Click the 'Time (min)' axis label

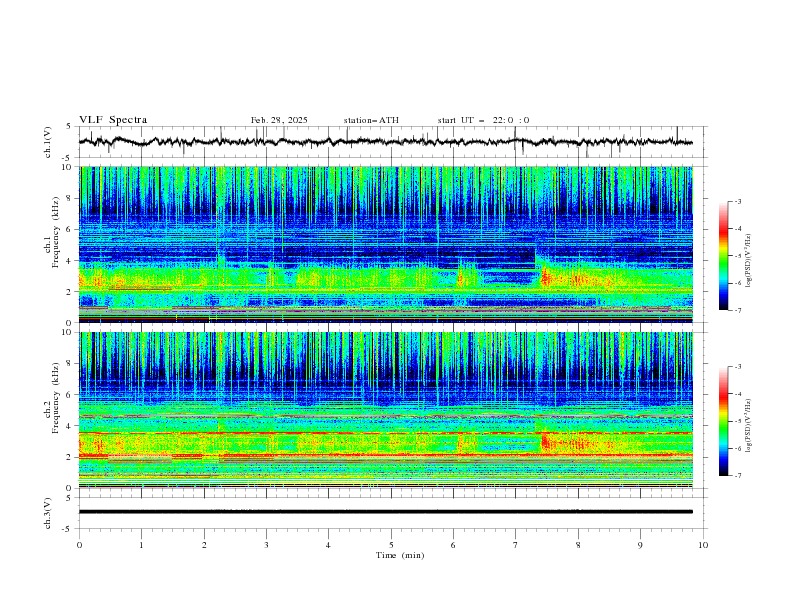coord(400,555)
